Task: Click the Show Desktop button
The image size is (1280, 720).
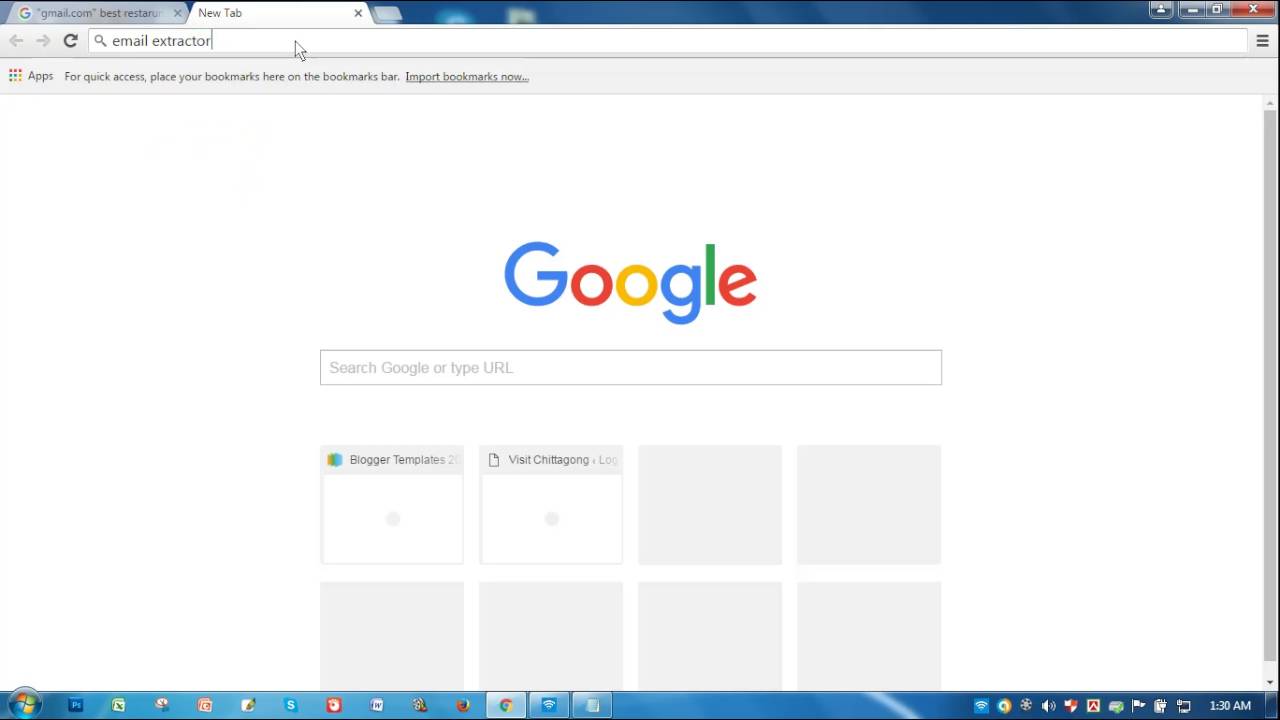Action: (1273, 705)
